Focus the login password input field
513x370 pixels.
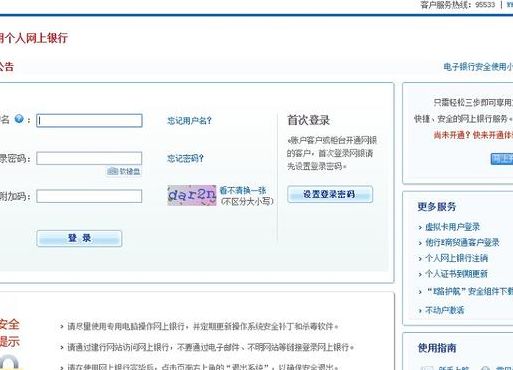89,158
